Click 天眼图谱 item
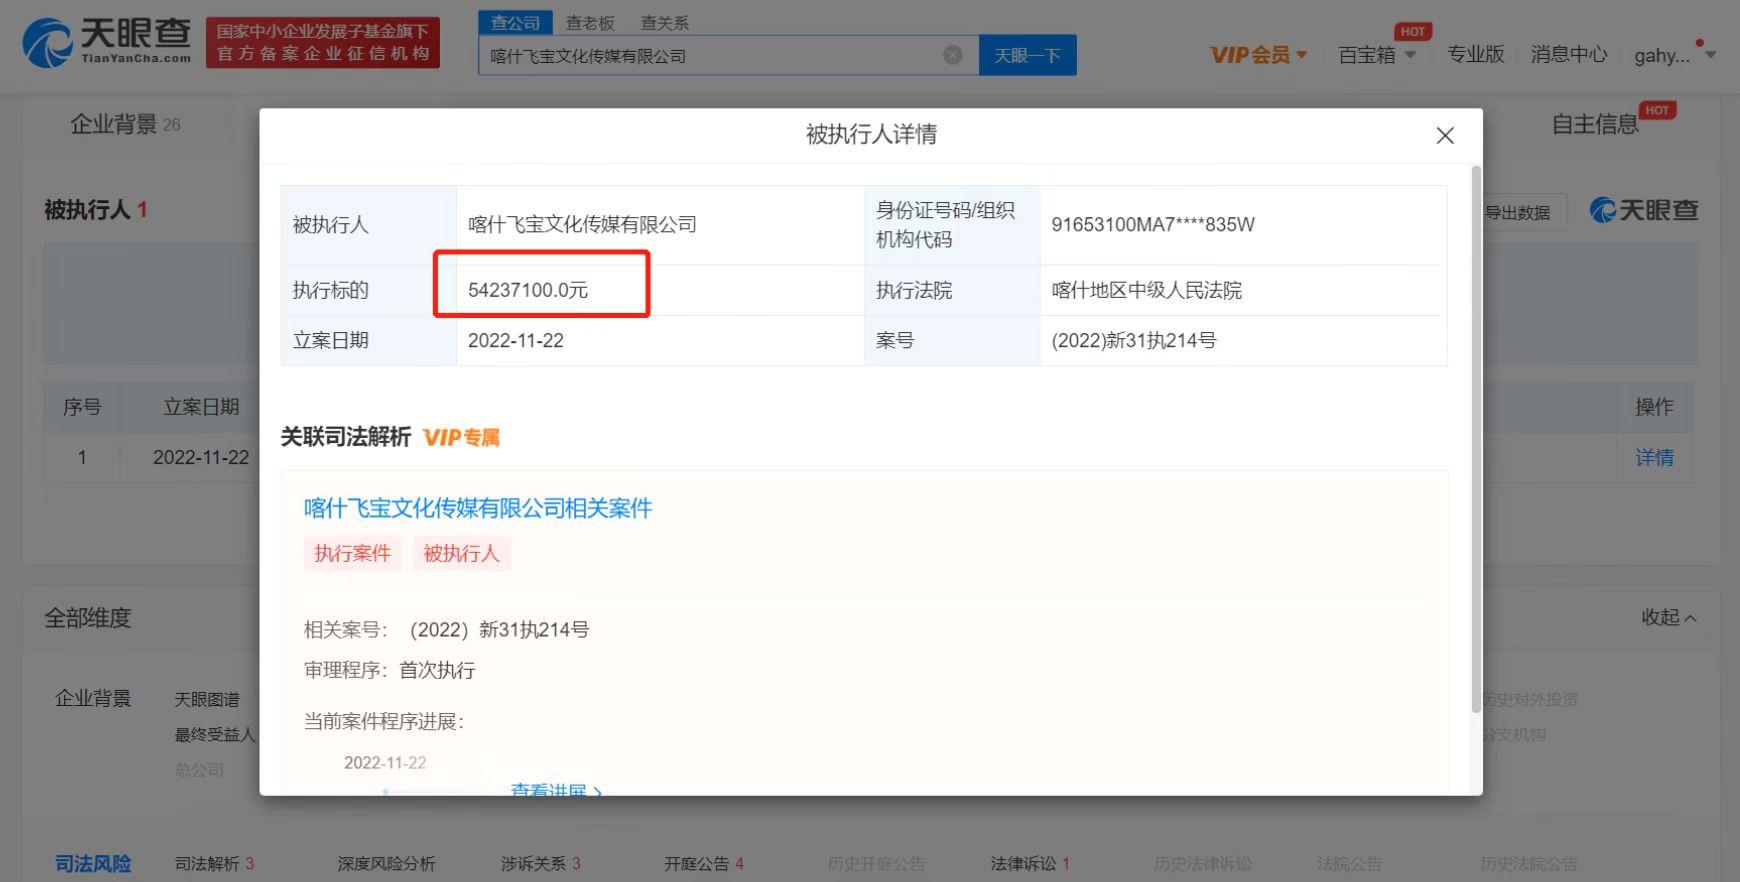1740x882 pixels. click(207, 699)
